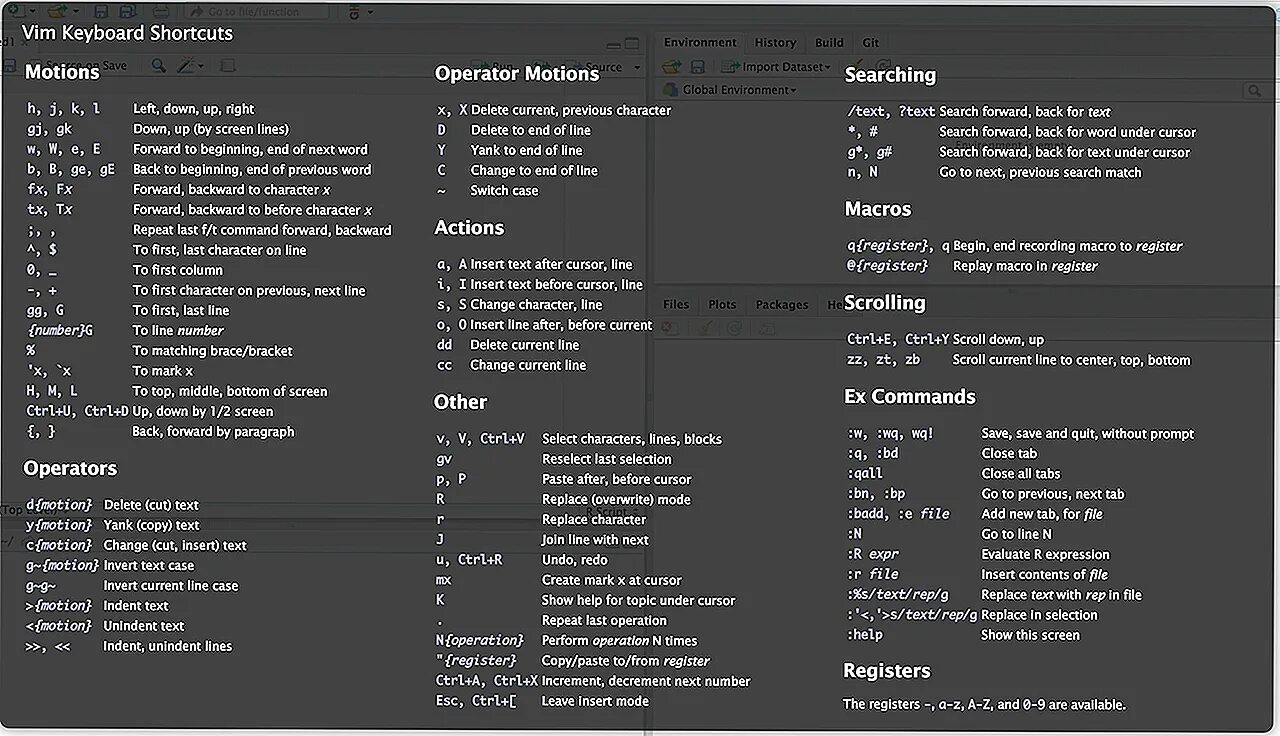The height and width of the screenshot is (736, 1280).
Task: Expand the Import Dataset dropdown
Action: tap(785, 67)
